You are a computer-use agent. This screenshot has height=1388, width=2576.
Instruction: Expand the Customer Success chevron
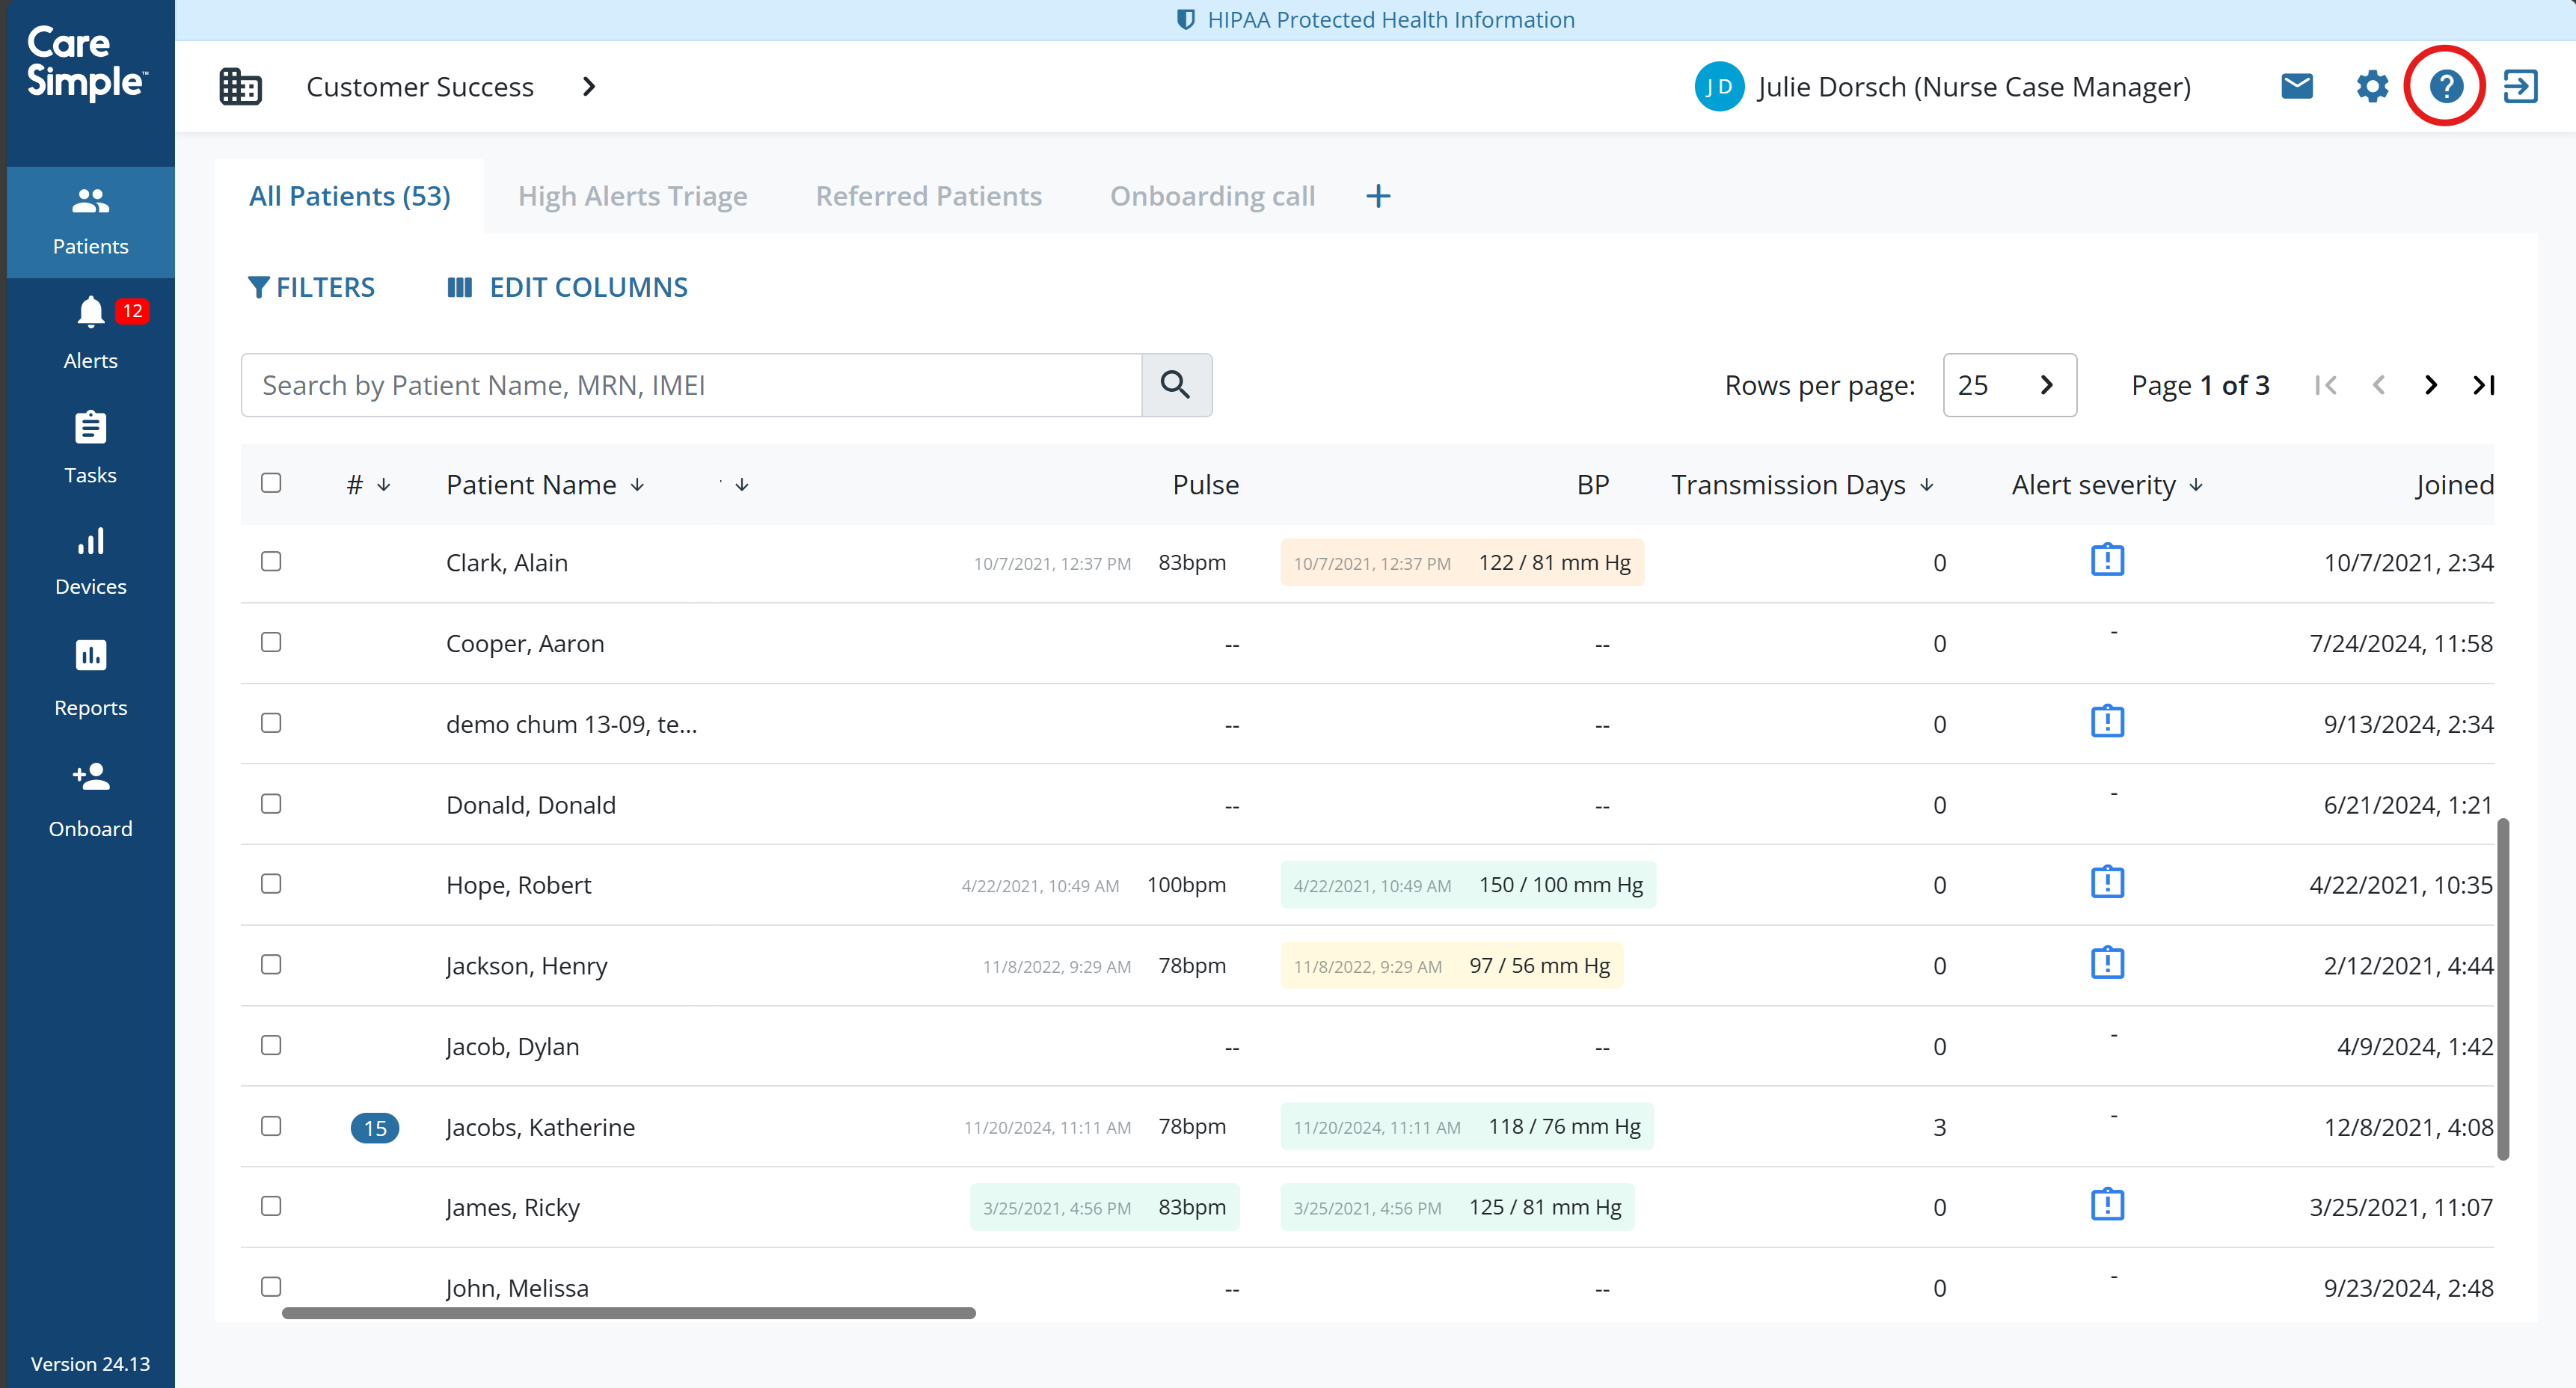[589, 87]
